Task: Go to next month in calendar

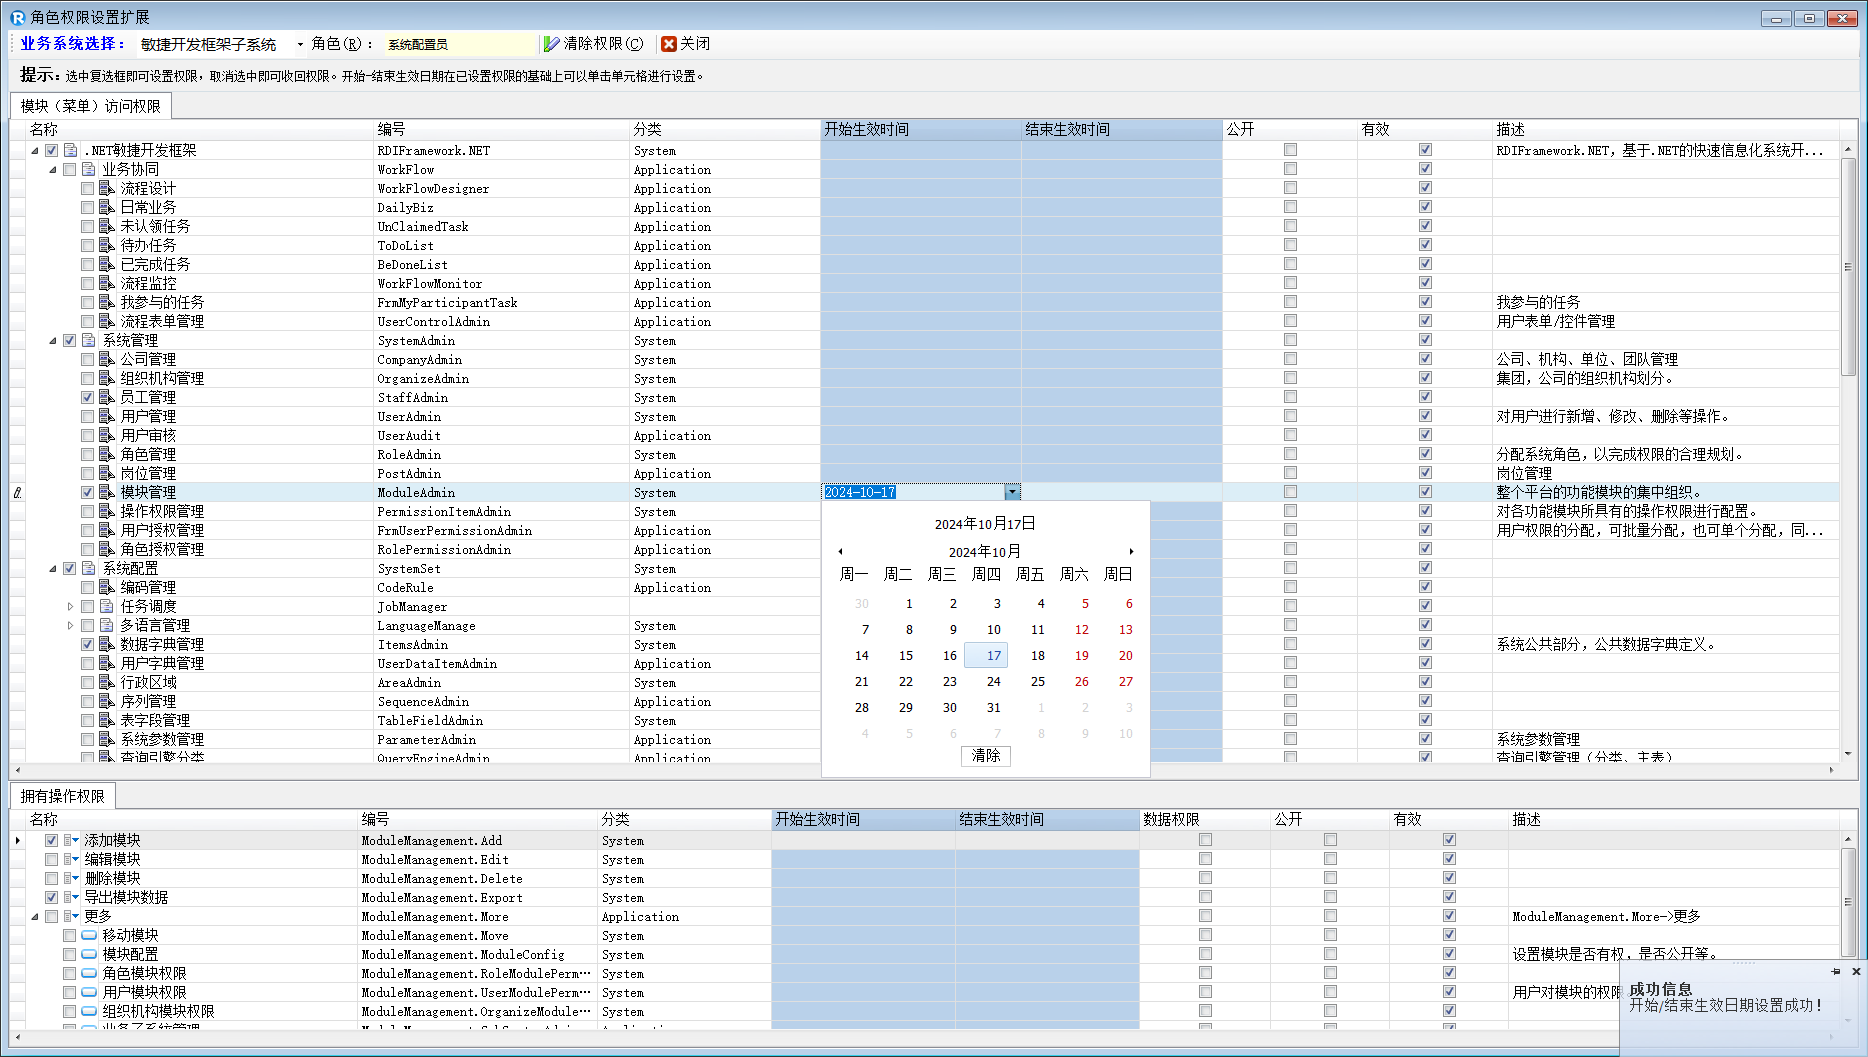Action: click(1131, 551)
